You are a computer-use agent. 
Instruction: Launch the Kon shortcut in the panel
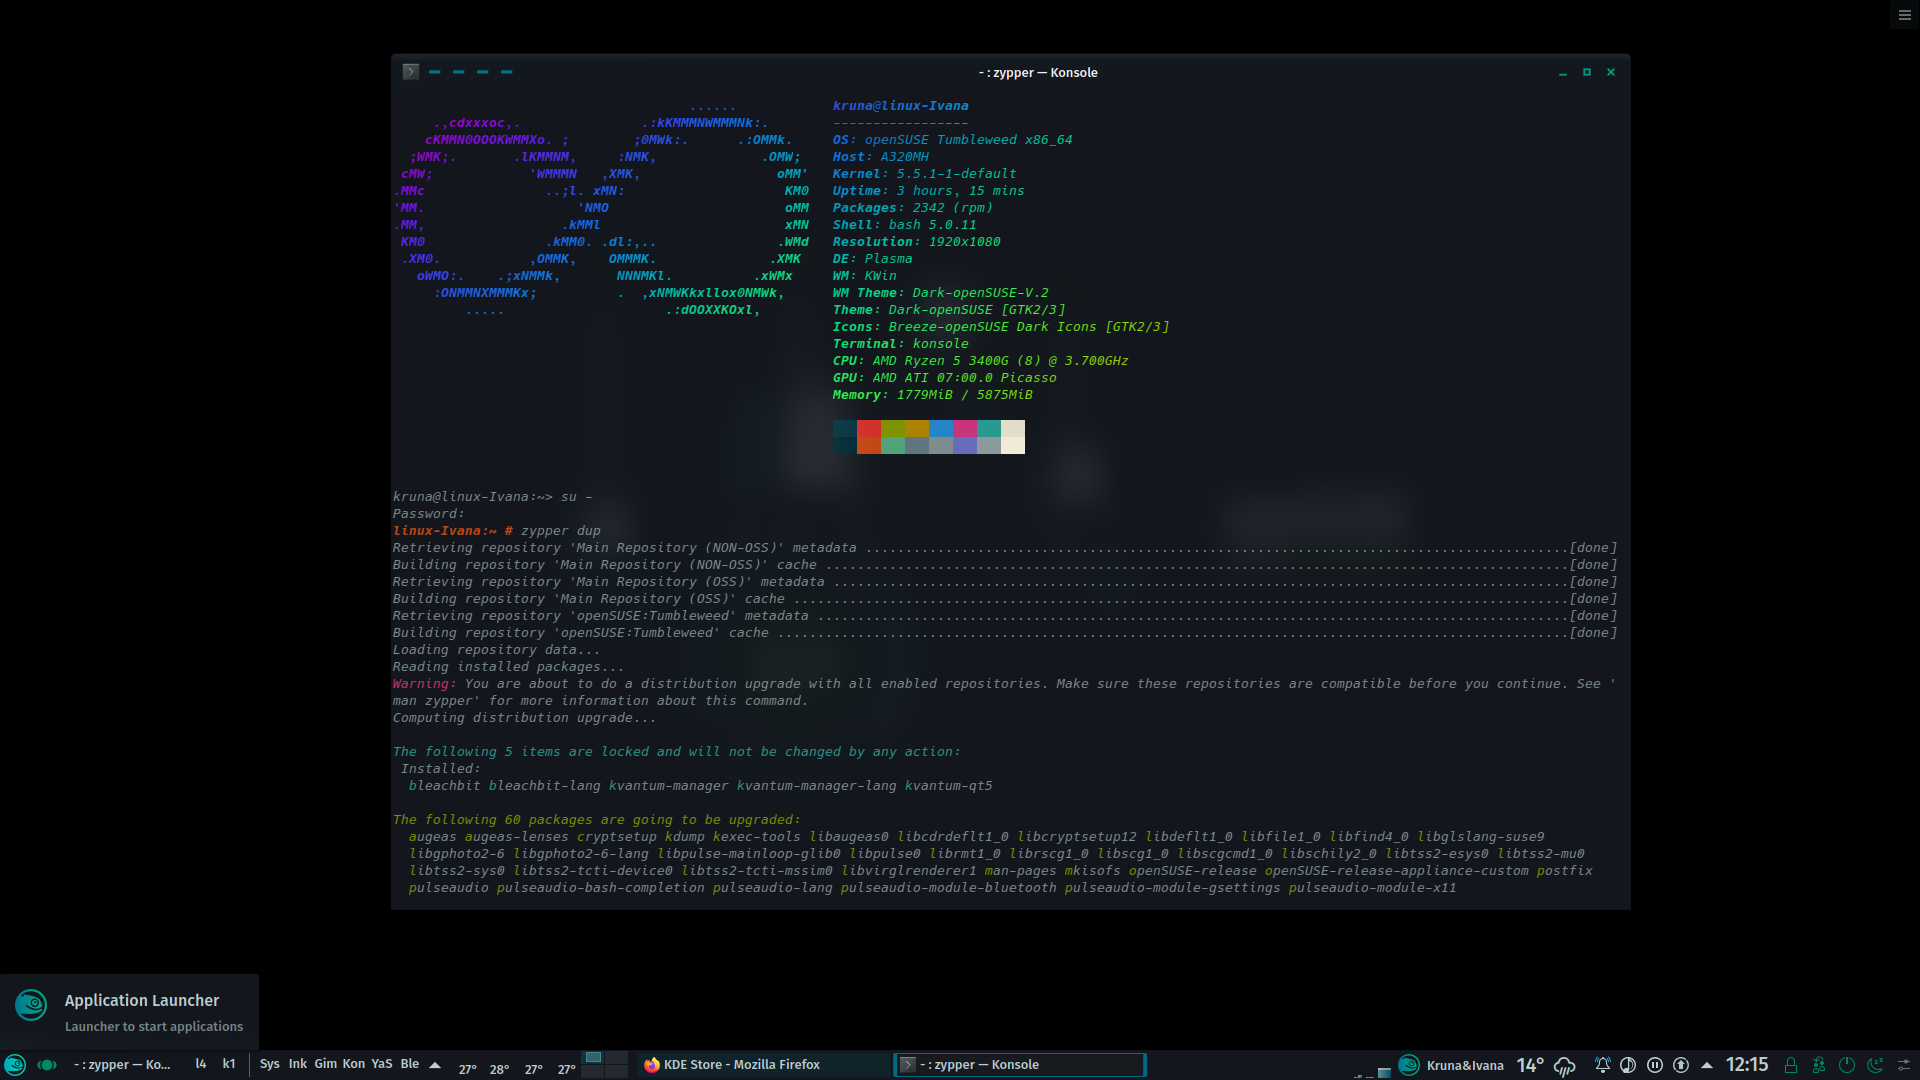pyautogui.click(x=354, y=1064)
